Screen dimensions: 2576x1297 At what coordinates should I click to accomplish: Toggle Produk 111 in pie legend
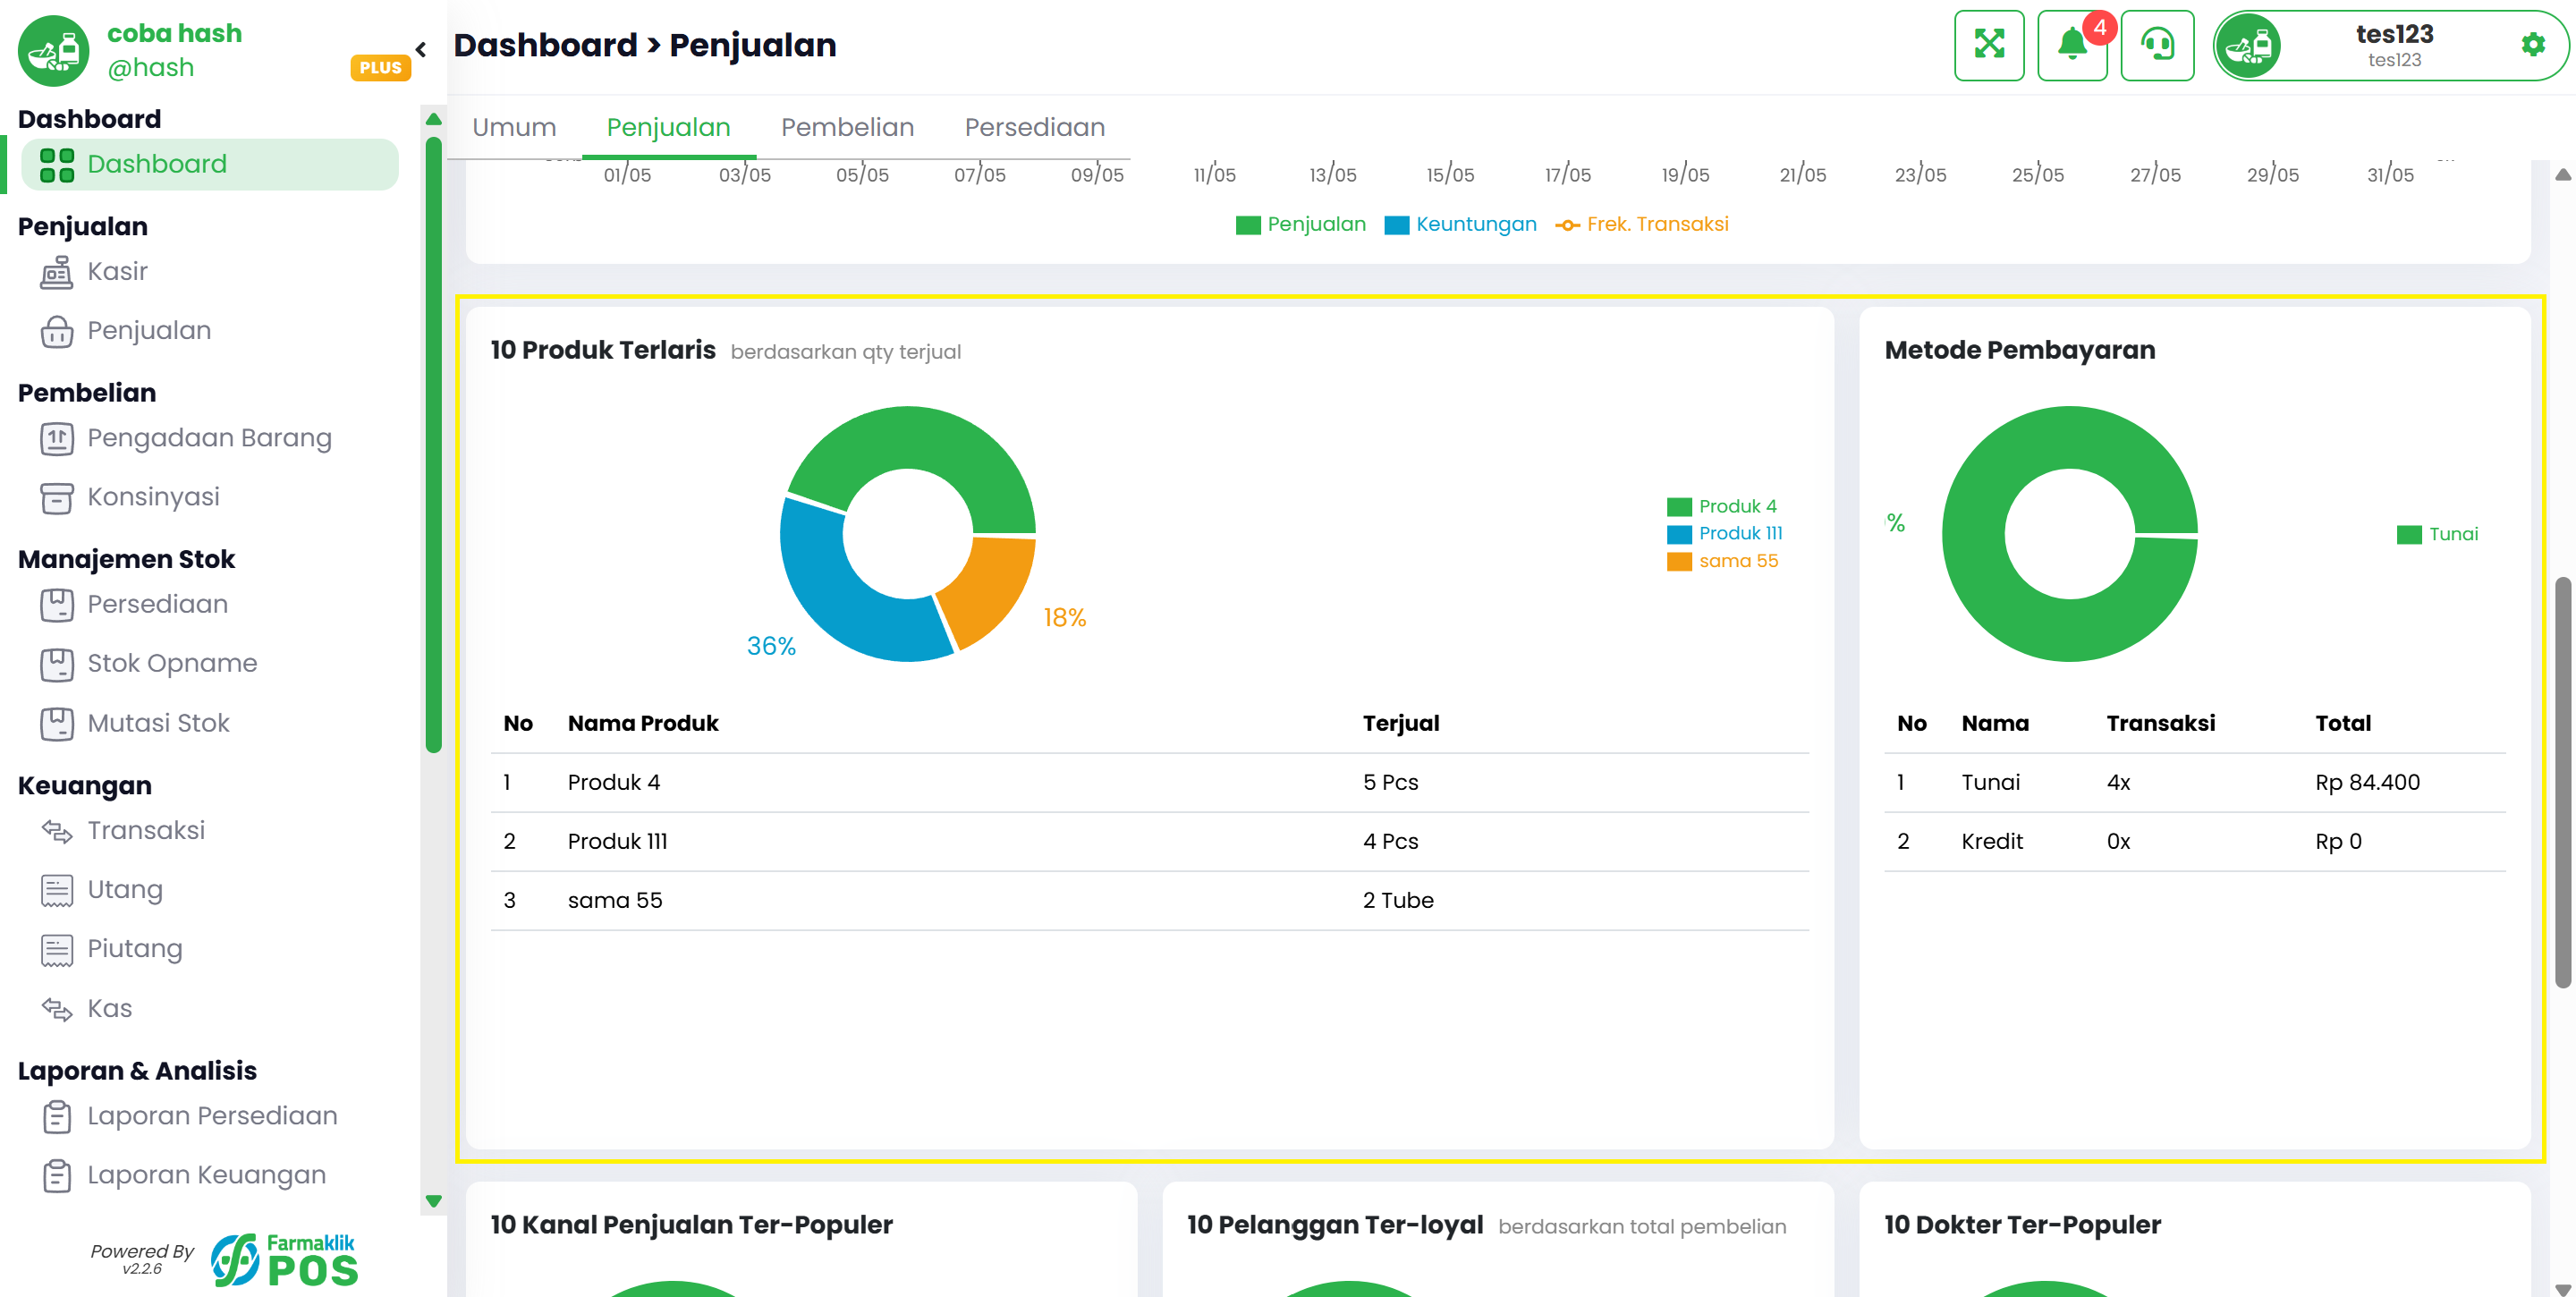(1724, 534)
